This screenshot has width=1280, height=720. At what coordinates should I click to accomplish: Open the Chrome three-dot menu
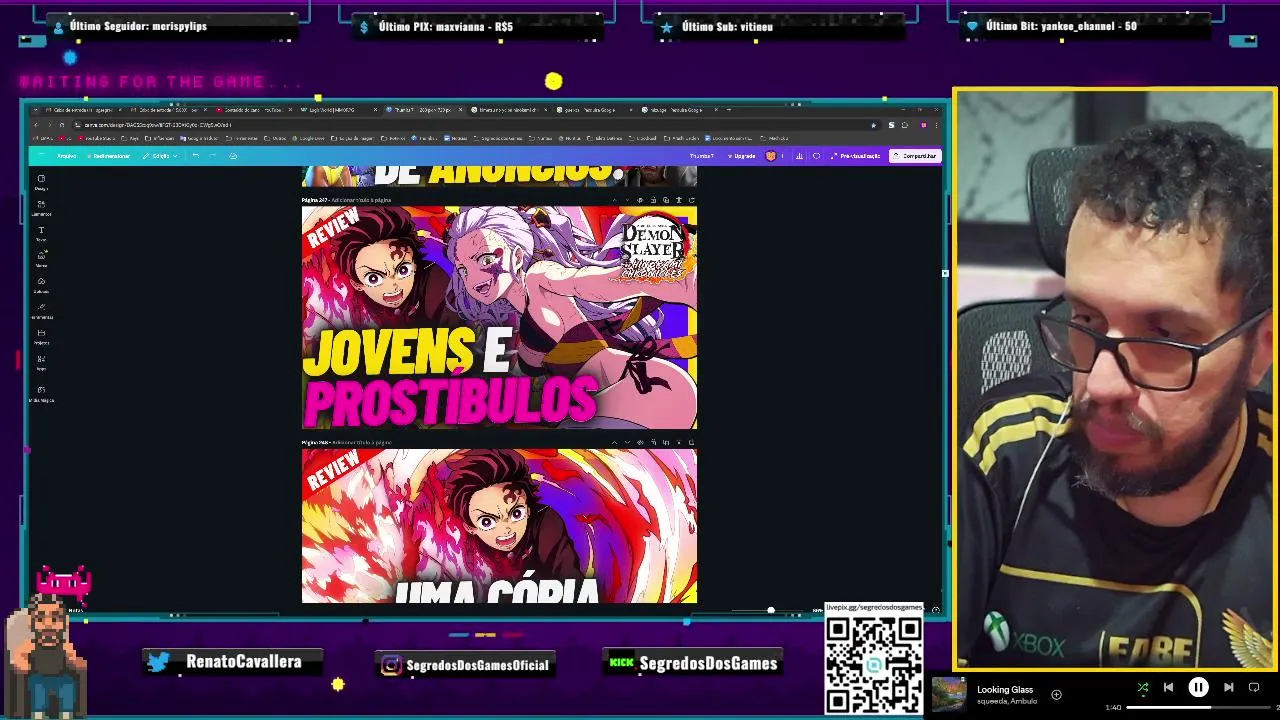click(936, 125)
